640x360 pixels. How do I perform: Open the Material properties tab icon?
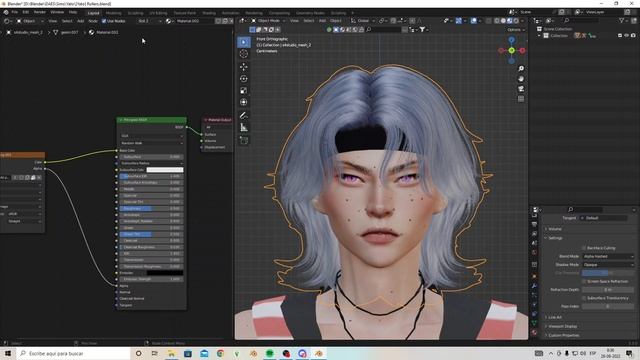pyautogui.click(x=534, y=333)
